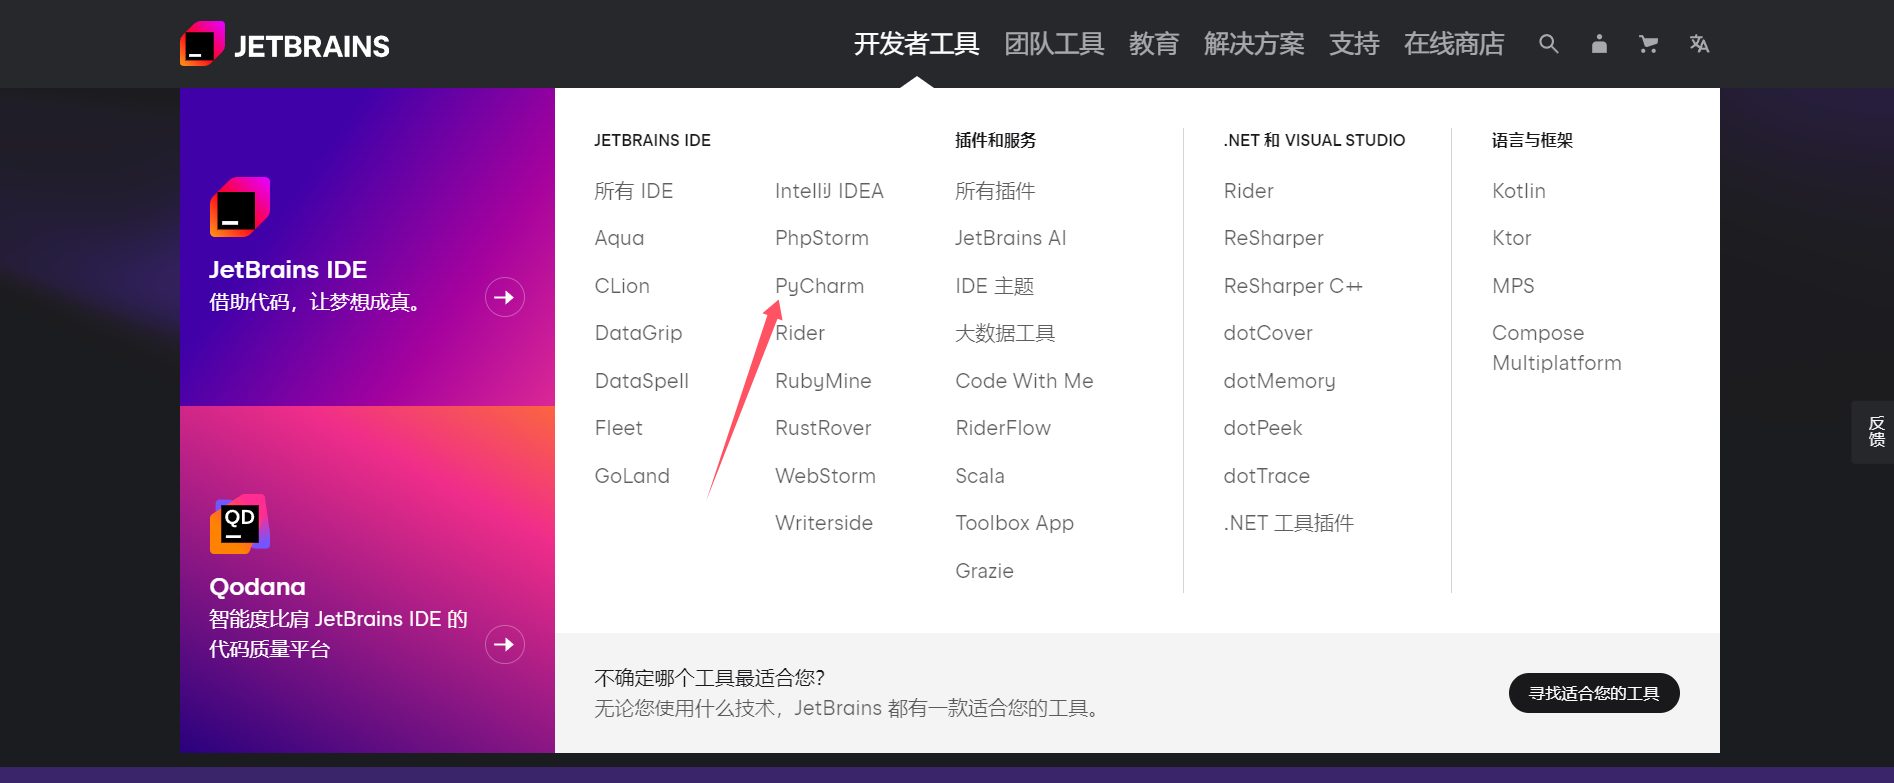The image size is (1894, 783).
Task: Select Kotlin language link
Action: click(x=1519, y=191)
